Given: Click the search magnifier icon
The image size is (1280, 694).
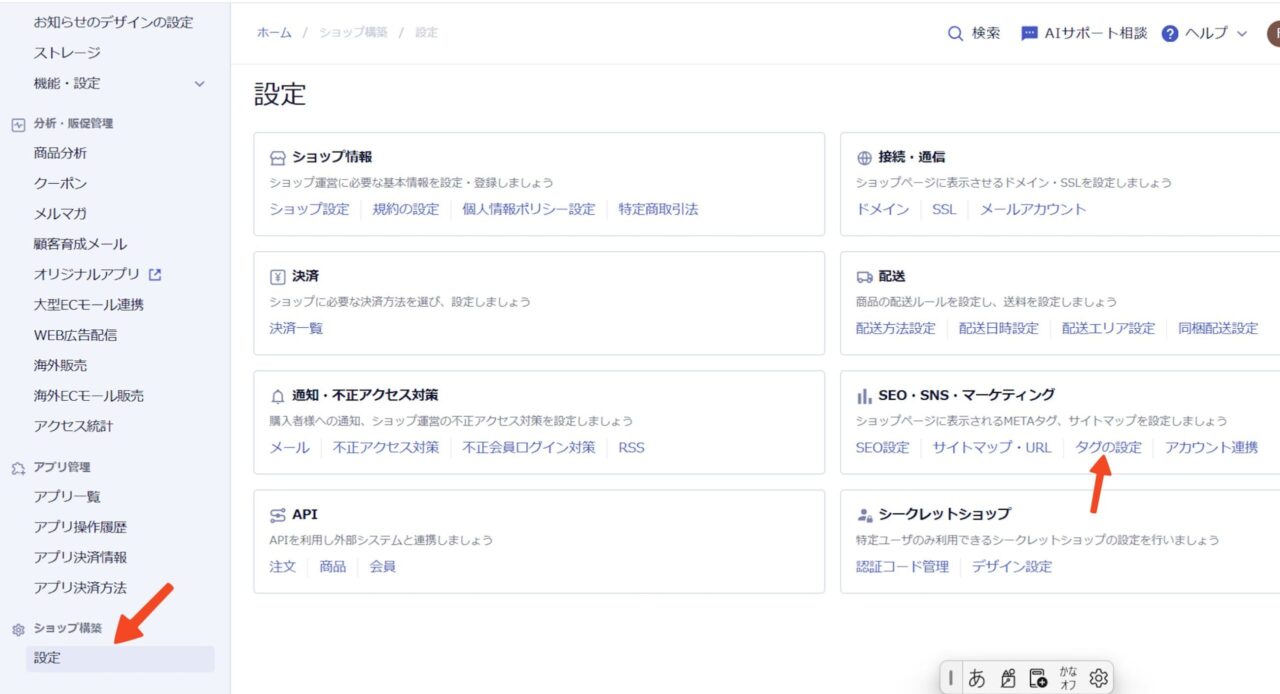Looking at the screenshot, I should click(x=955, y=33).
